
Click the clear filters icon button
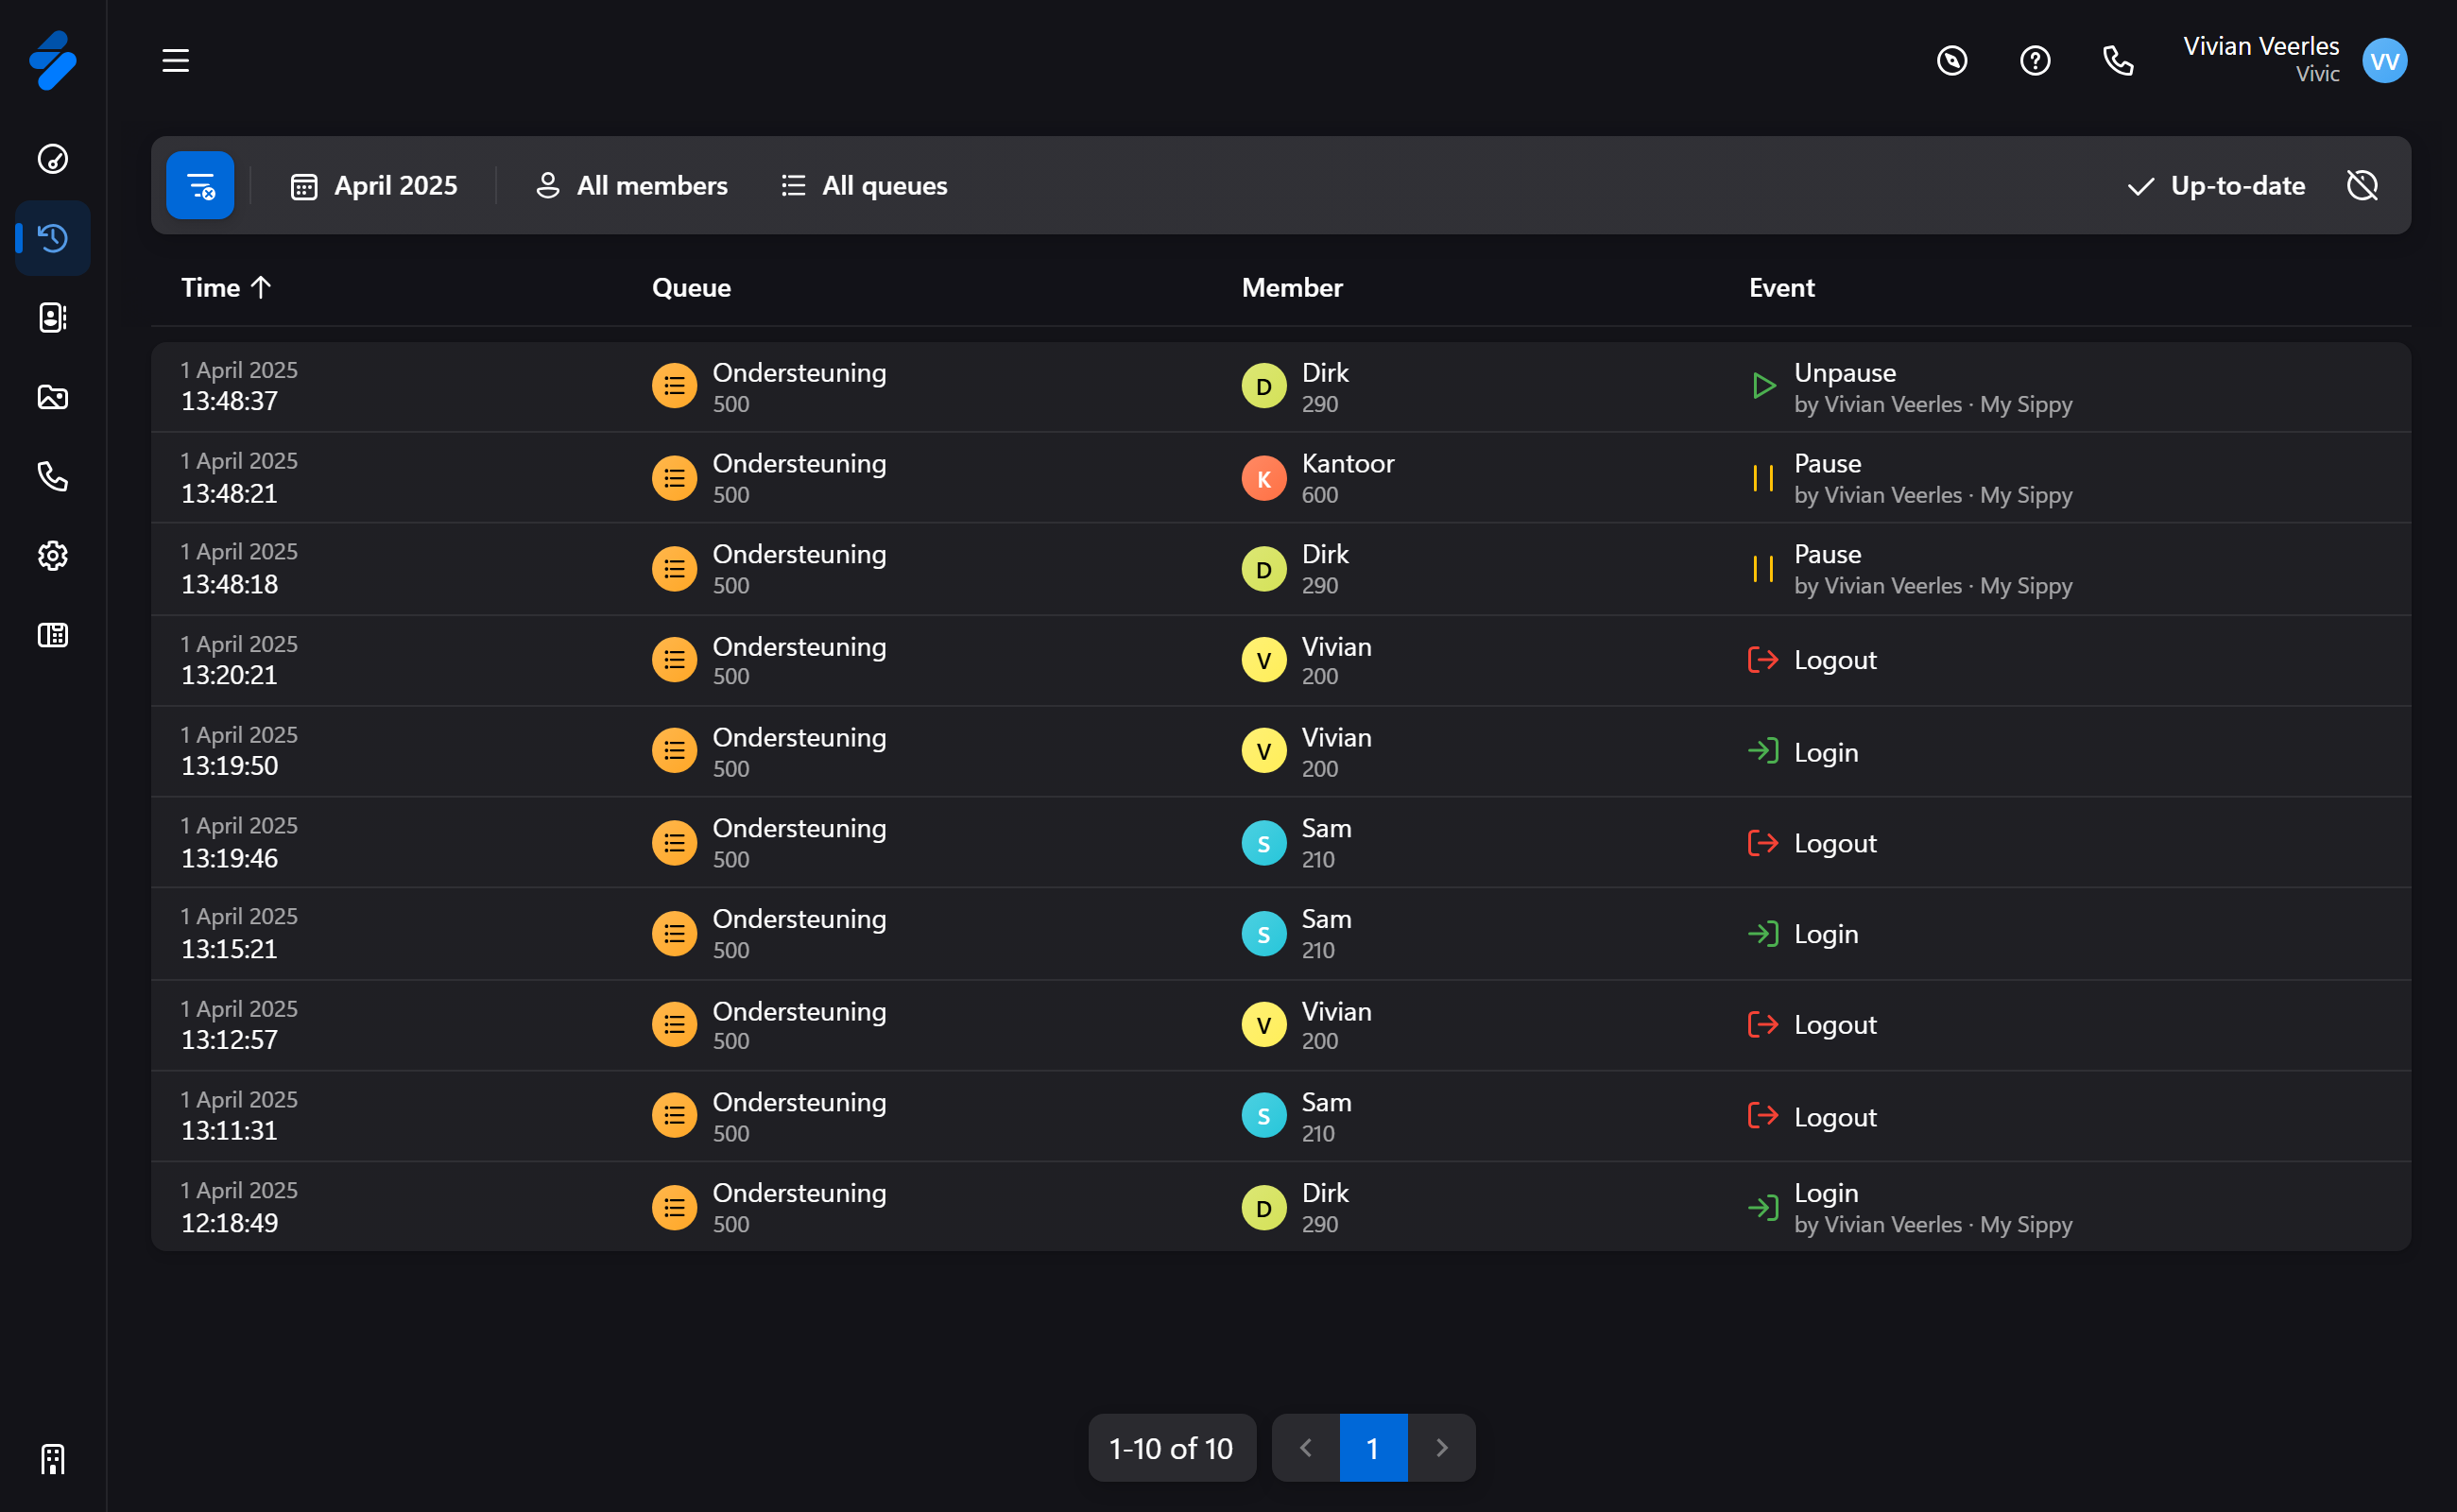click(x=200, y=185)
